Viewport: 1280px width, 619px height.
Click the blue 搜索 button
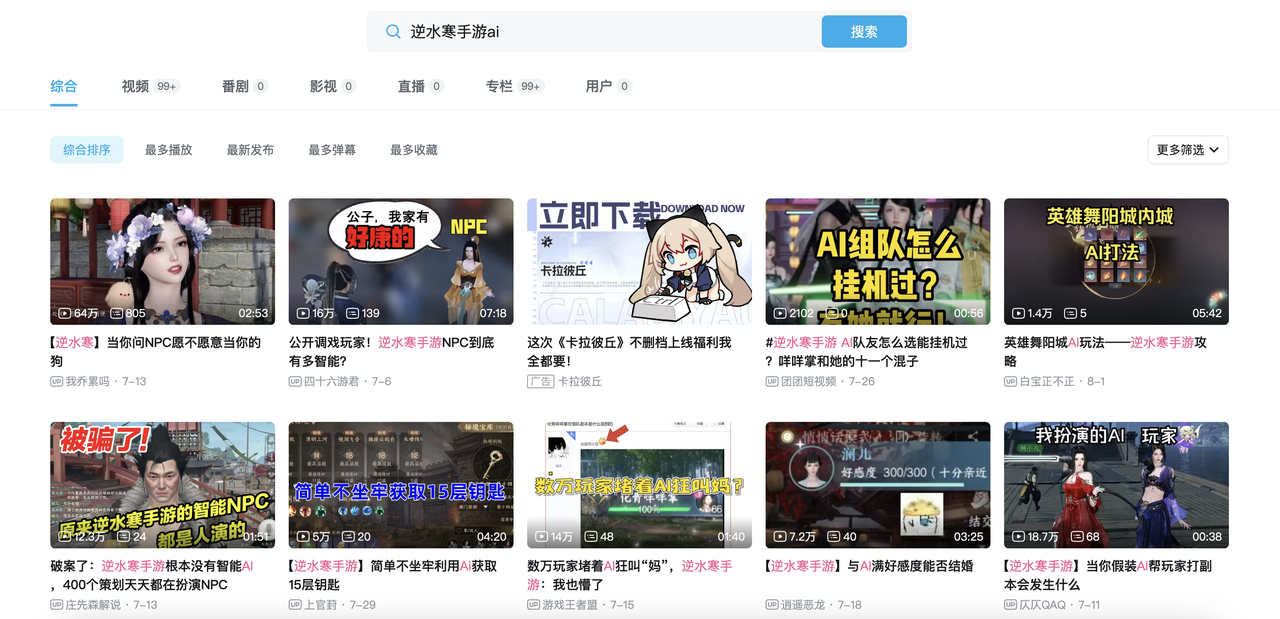[x=864, y=31]
